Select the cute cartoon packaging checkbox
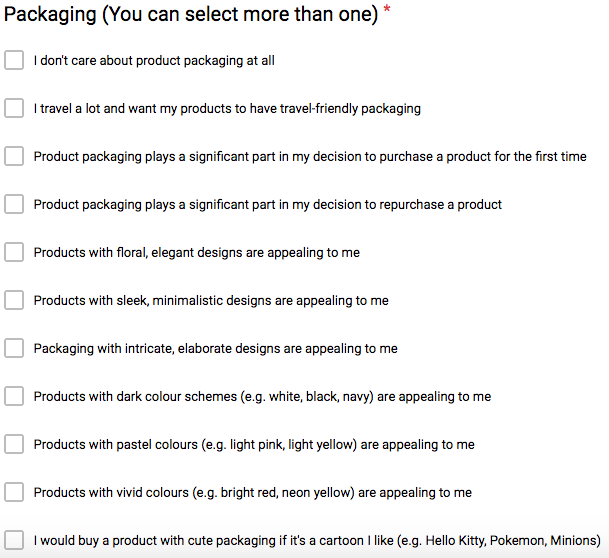609x558 pixels. [14, 540]
